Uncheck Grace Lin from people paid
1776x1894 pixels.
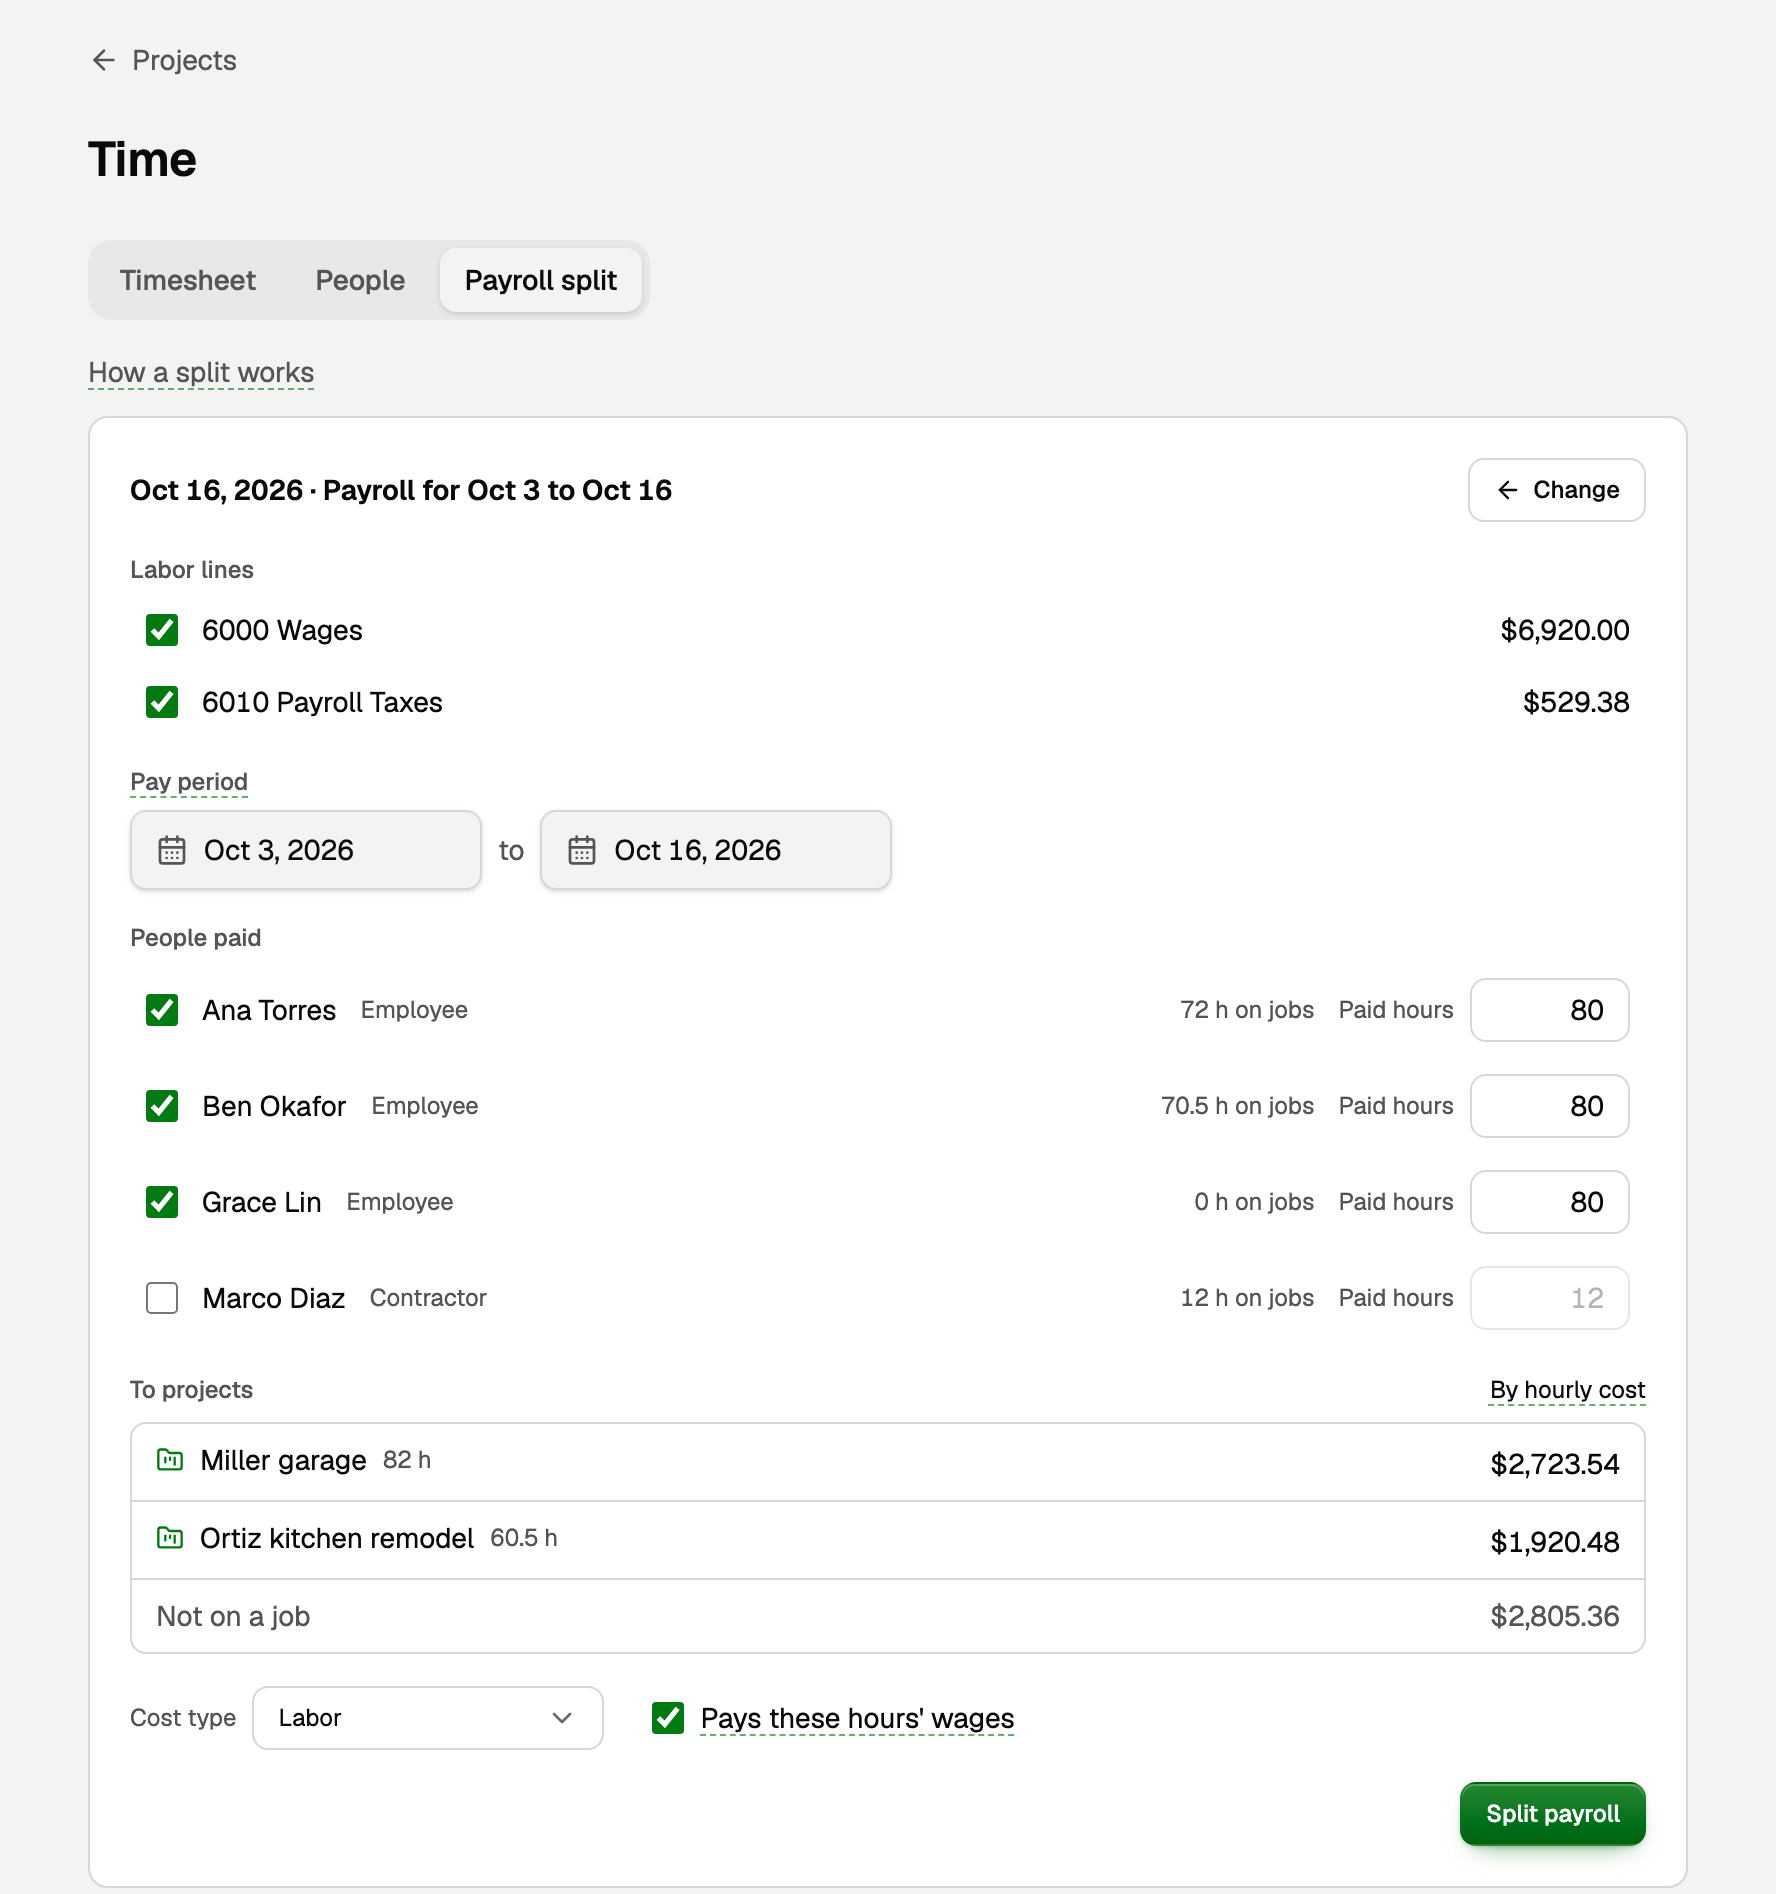click(162, 1202)
